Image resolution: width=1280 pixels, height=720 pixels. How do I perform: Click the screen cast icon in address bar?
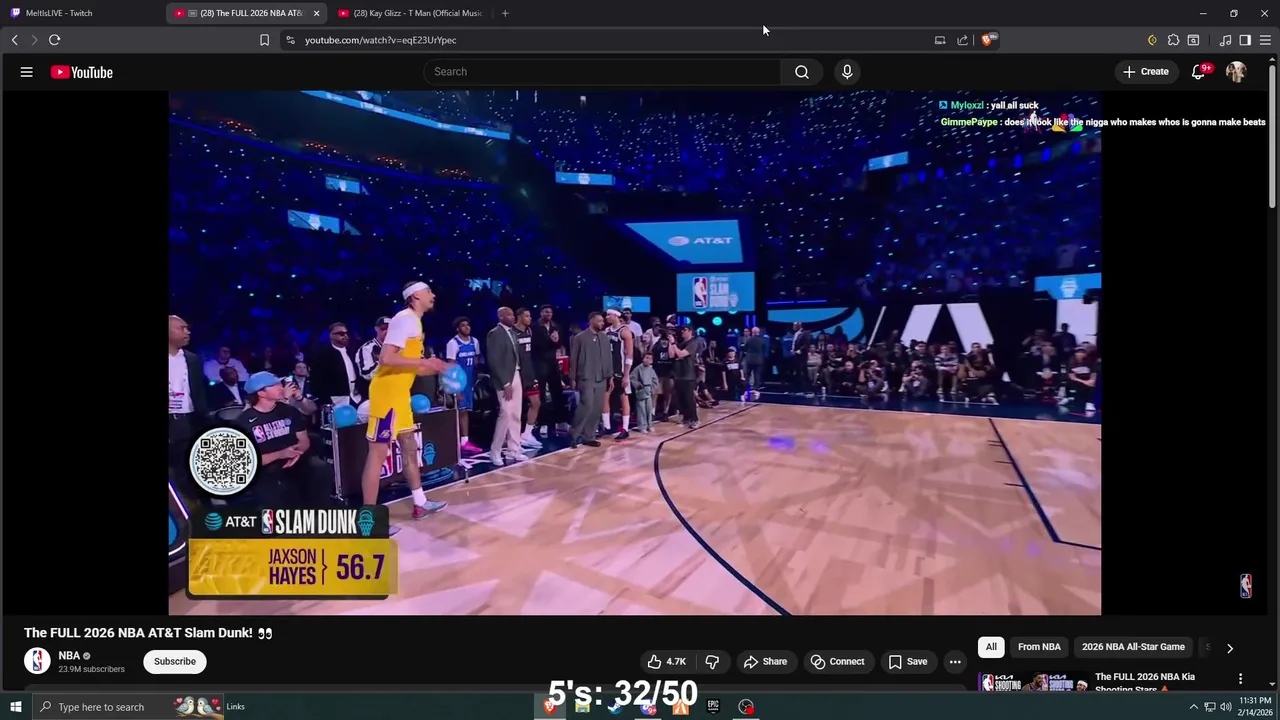[940, 40]
